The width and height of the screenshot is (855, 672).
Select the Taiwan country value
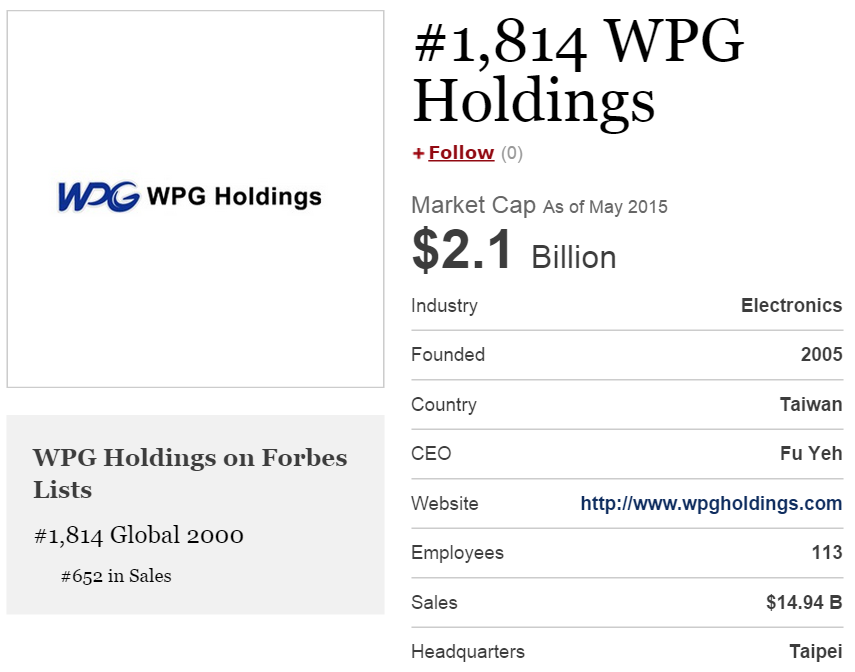(811, 405)
